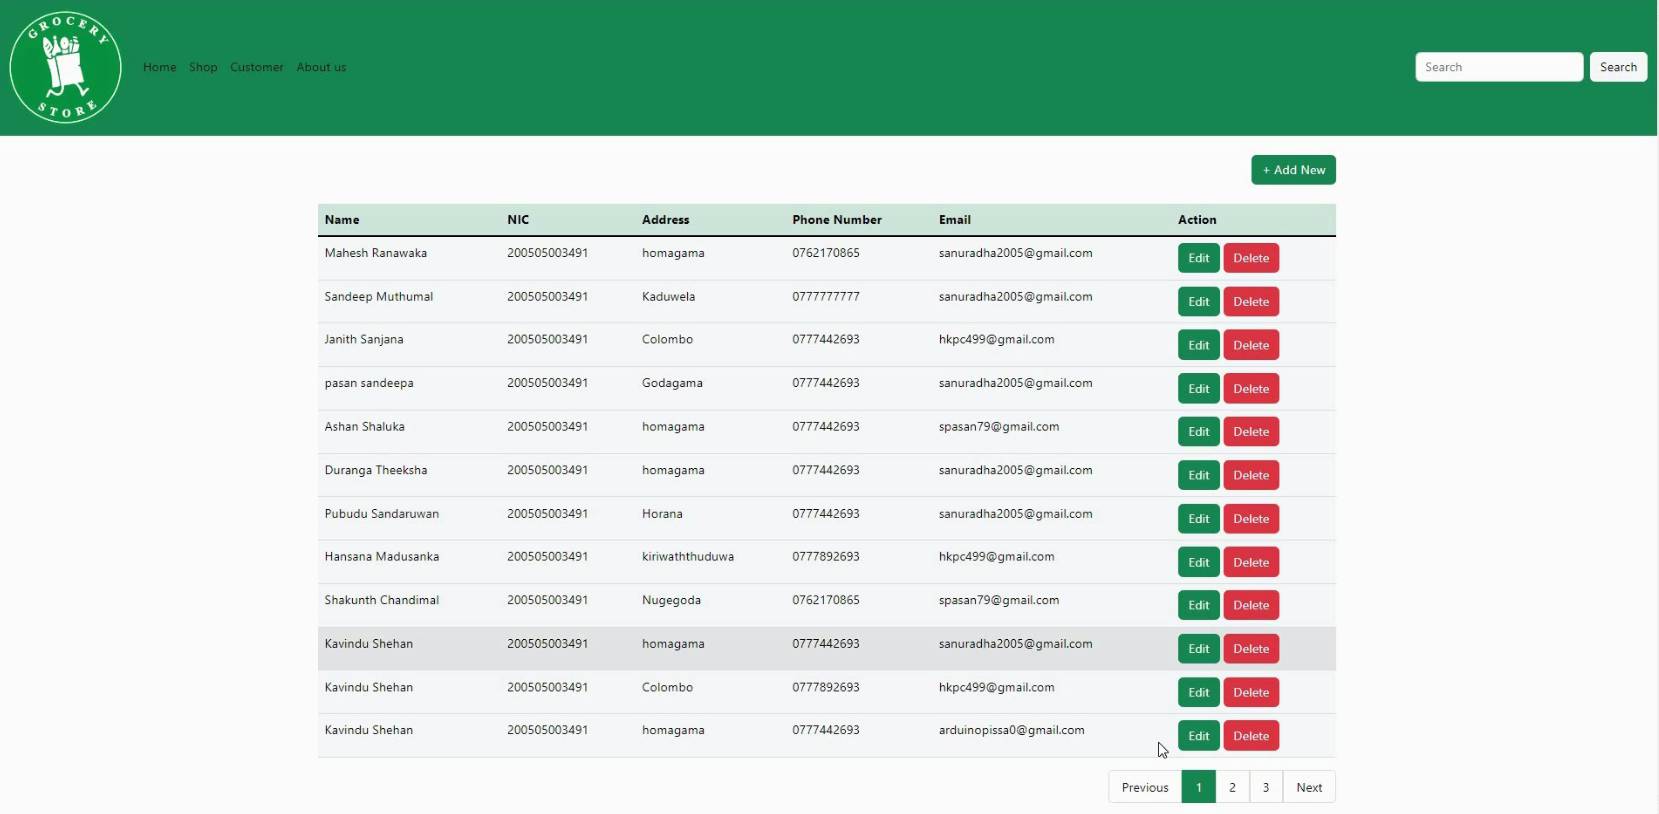1659x814 pixels.
Task: Delete the pasan sandeepa customer
Action: click(x=1250, y=389)
